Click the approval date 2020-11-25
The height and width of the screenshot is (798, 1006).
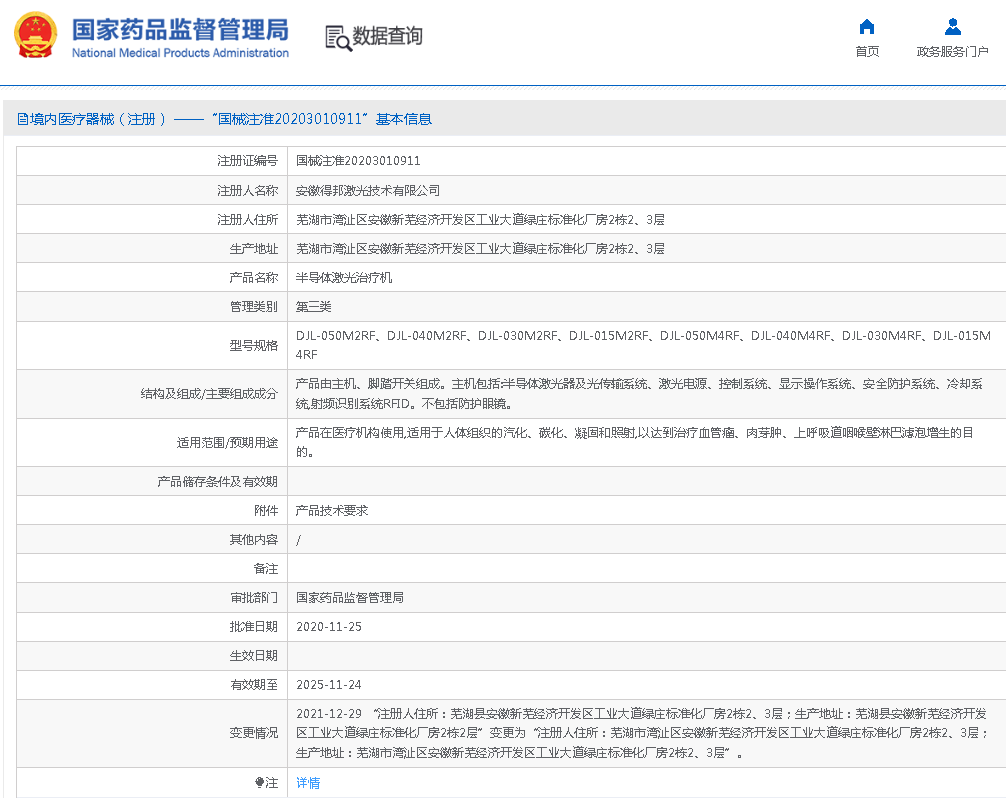[329, 627]
